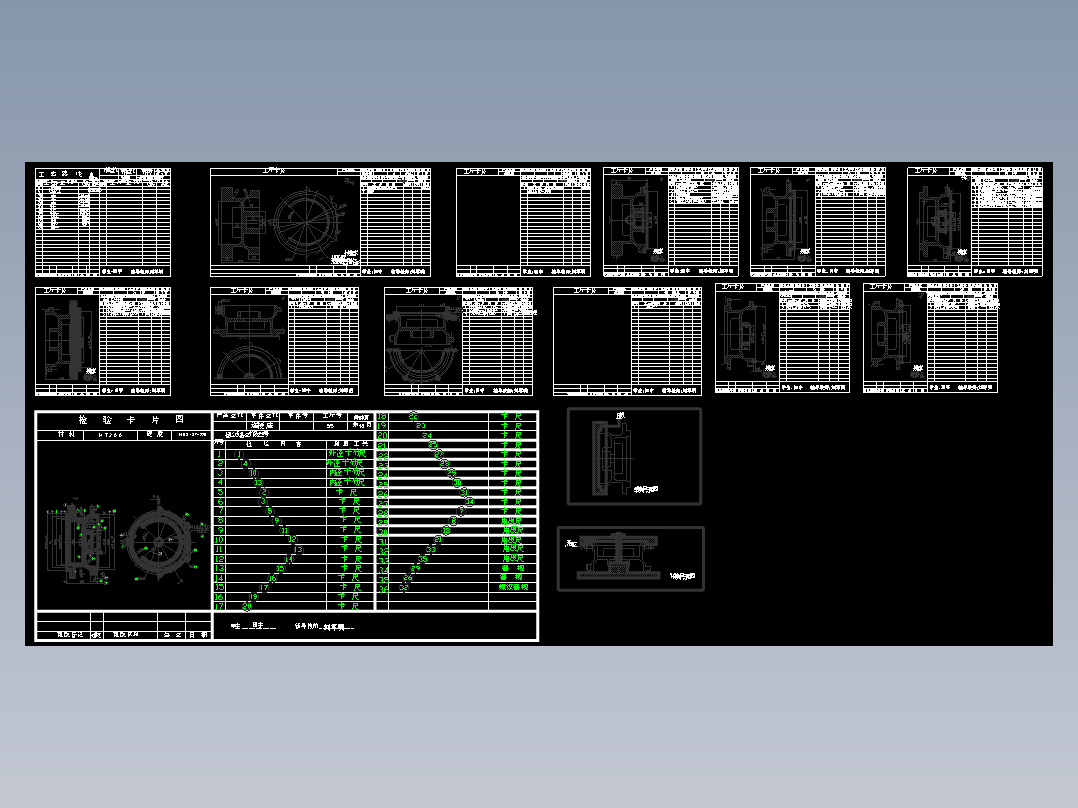Screen dimensions: 1078x808
Task: Click 内径千分尺 tool cell in row 3
Action: (x=349, y=473)
